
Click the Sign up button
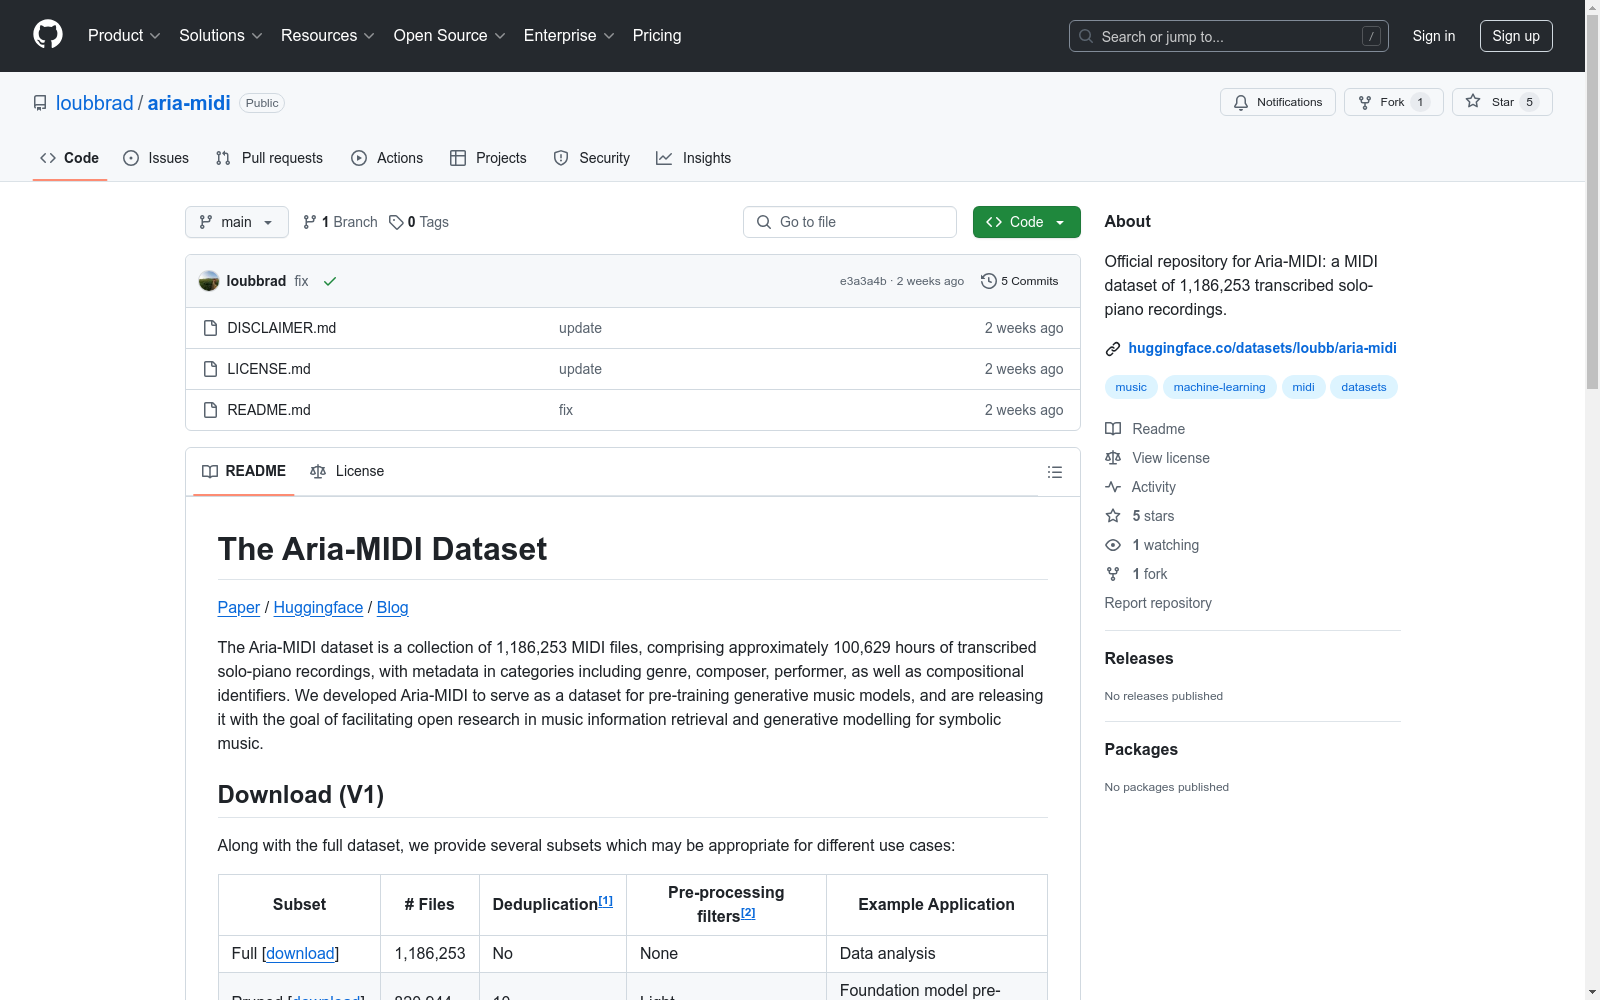pos(1516,36)
